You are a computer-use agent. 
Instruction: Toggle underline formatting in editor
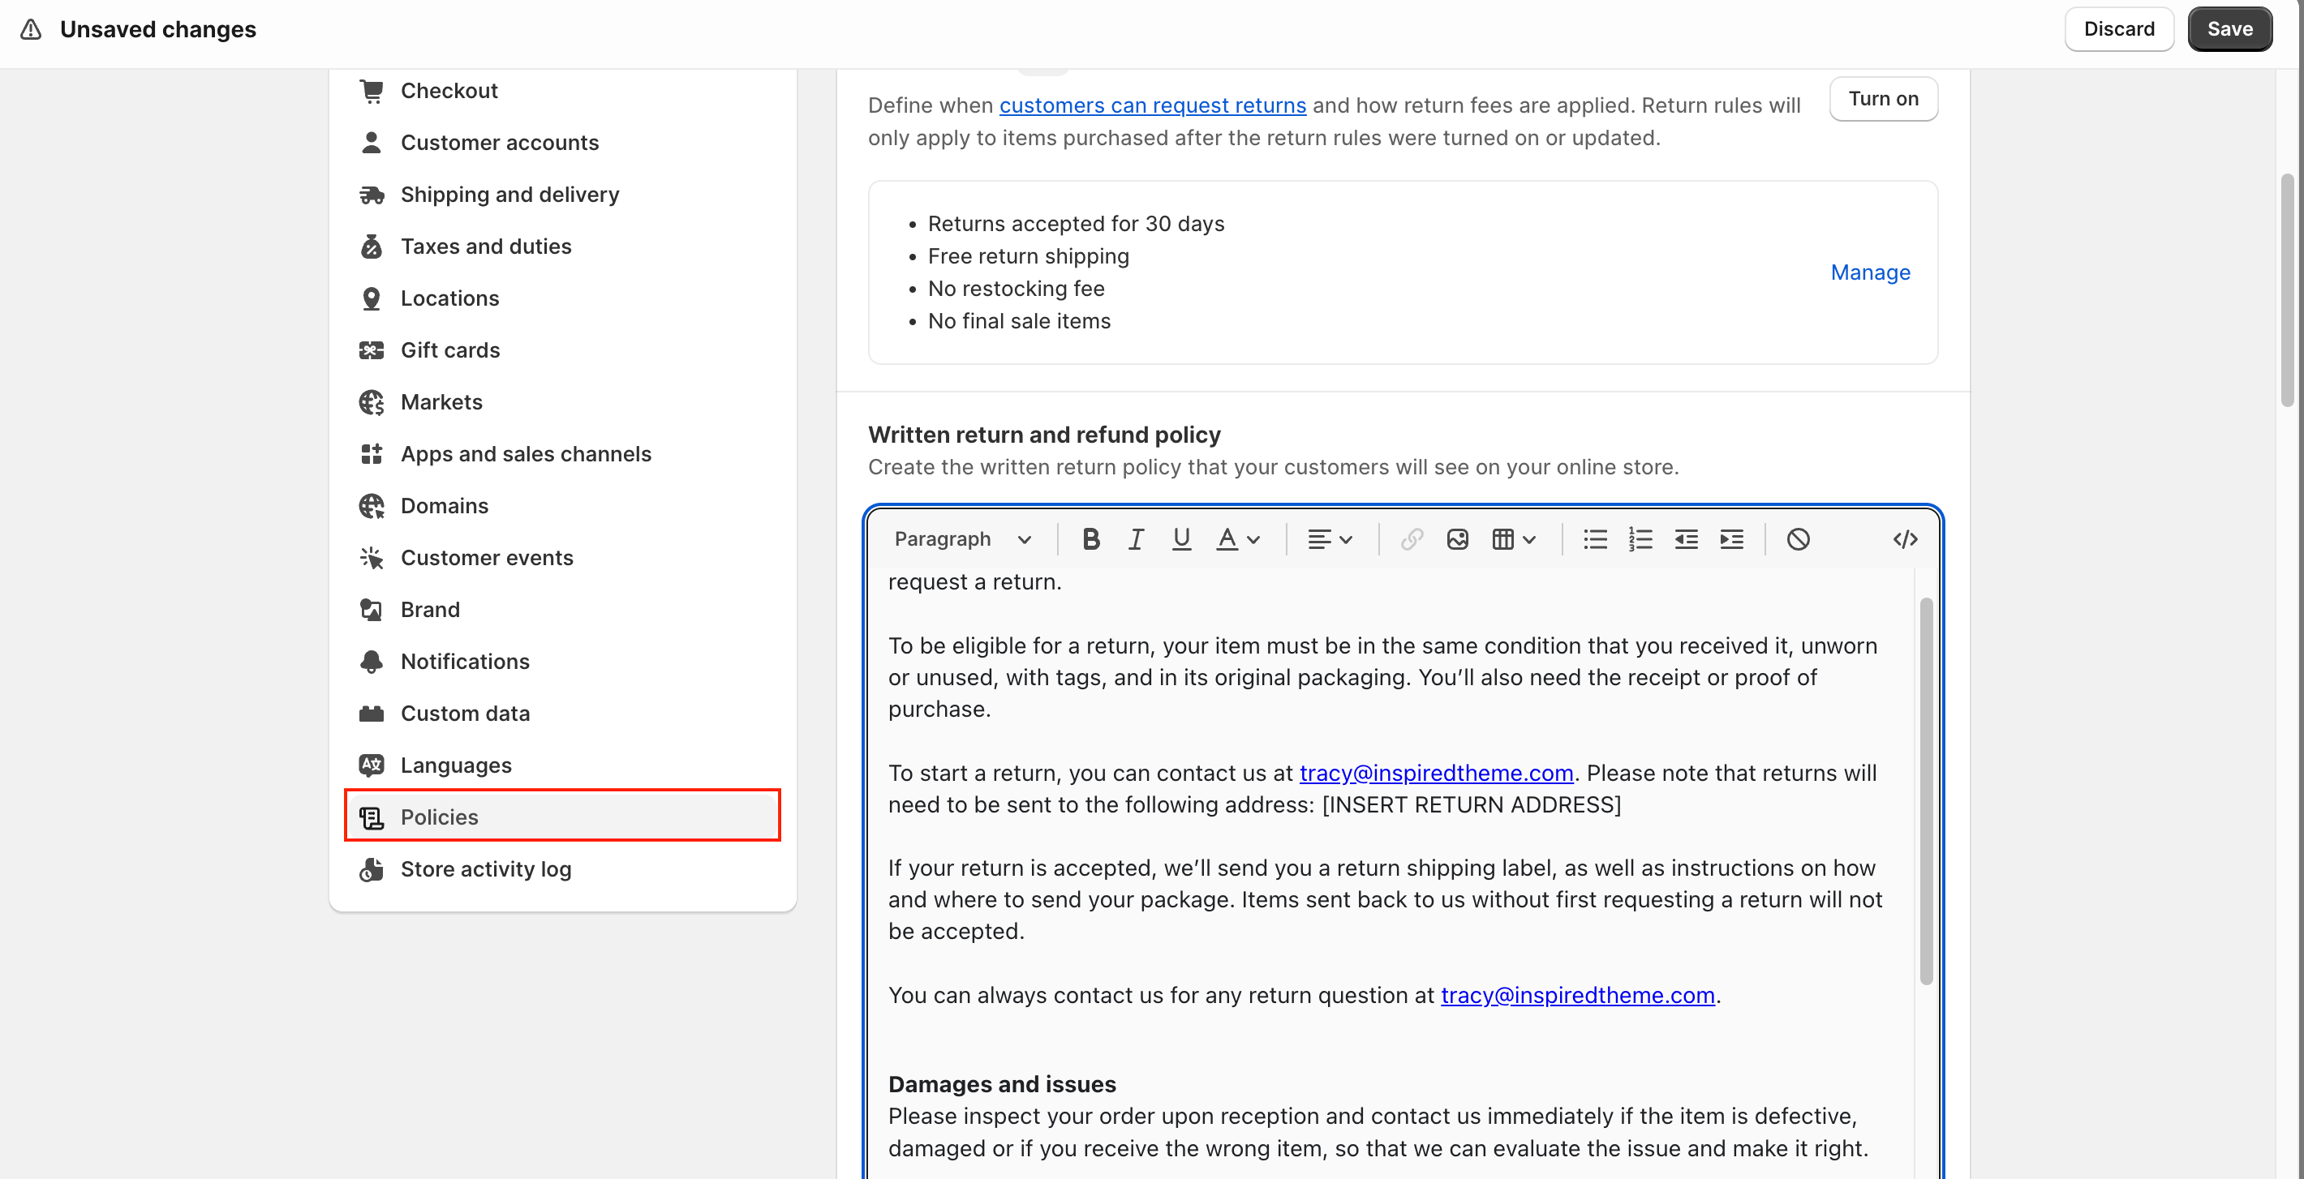pos(1181,539)
